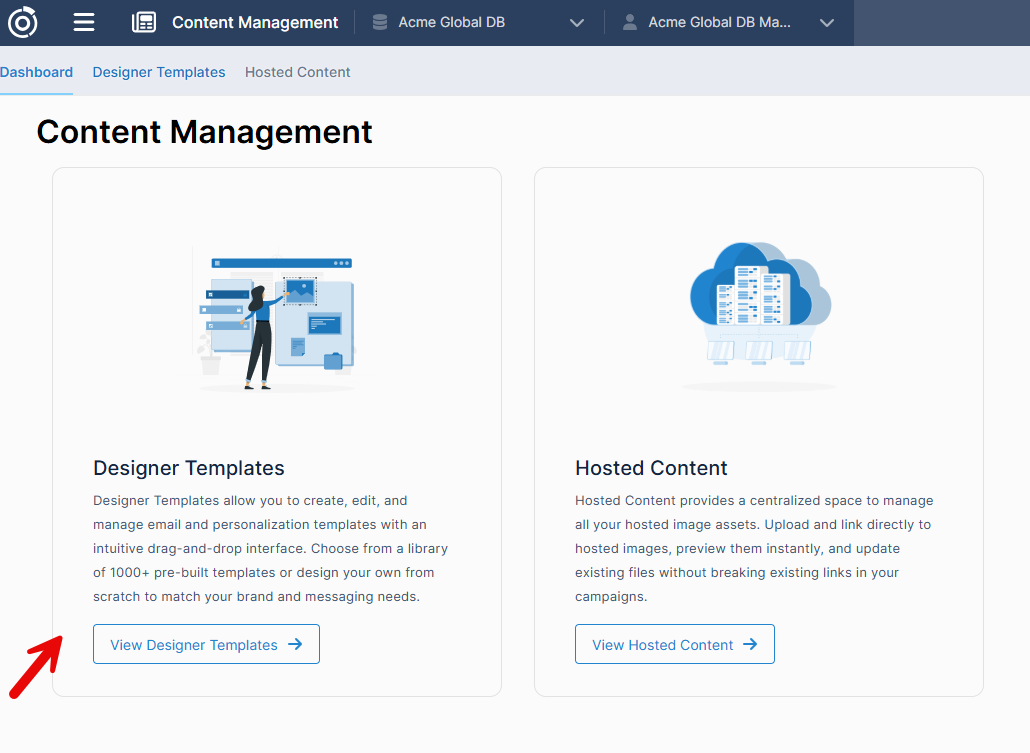Click the Designer Templates illustration

(275, 320)
